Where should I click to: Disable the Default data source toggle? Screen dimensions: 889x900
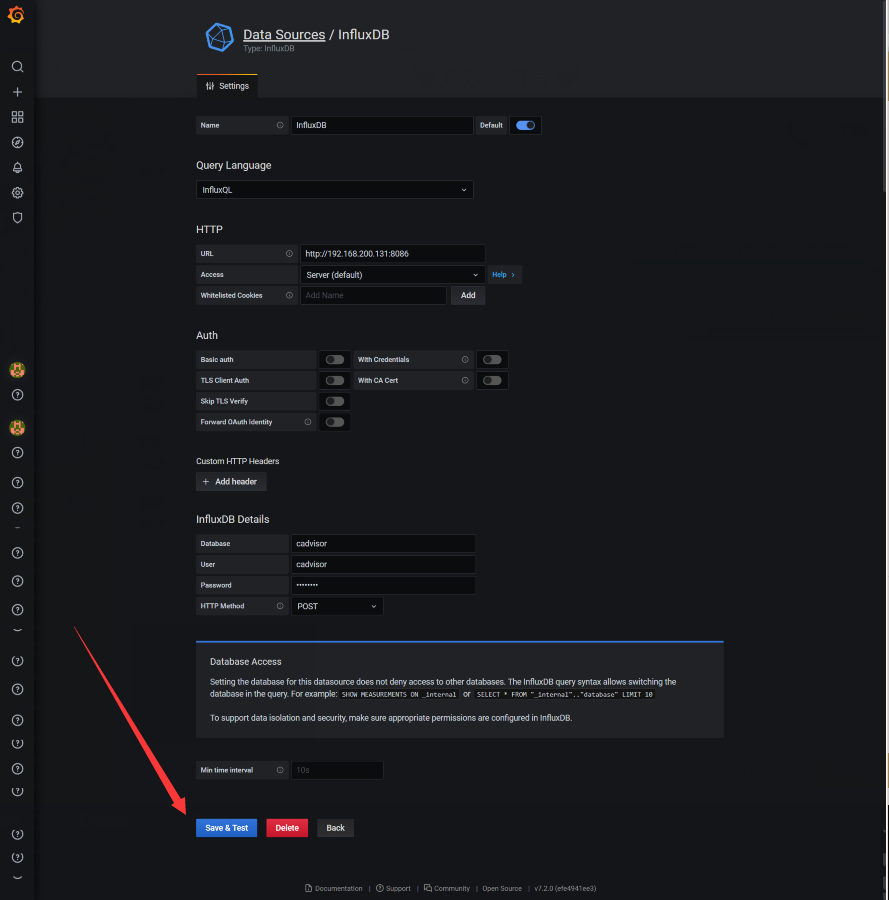click(x=525, y=126)
